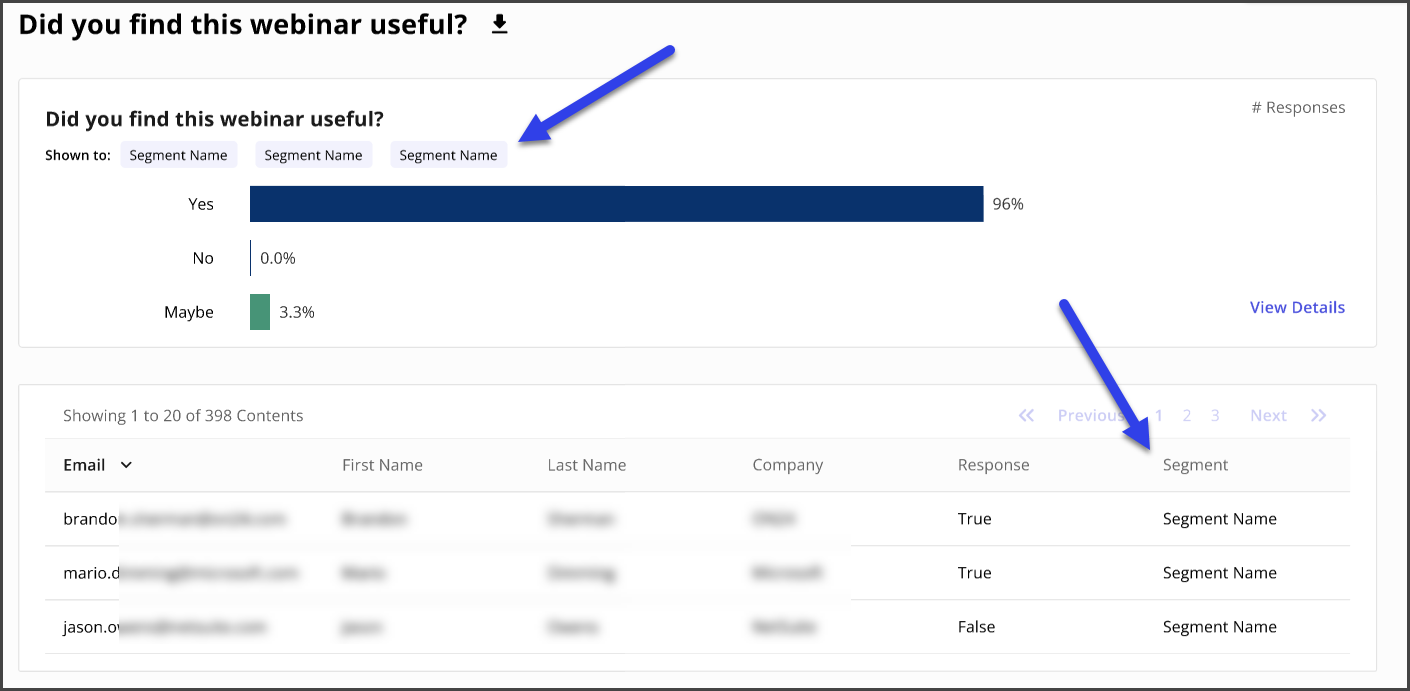1410x691 pixels.
Task: Select the Segment column header
Action: coord(1195,465)
